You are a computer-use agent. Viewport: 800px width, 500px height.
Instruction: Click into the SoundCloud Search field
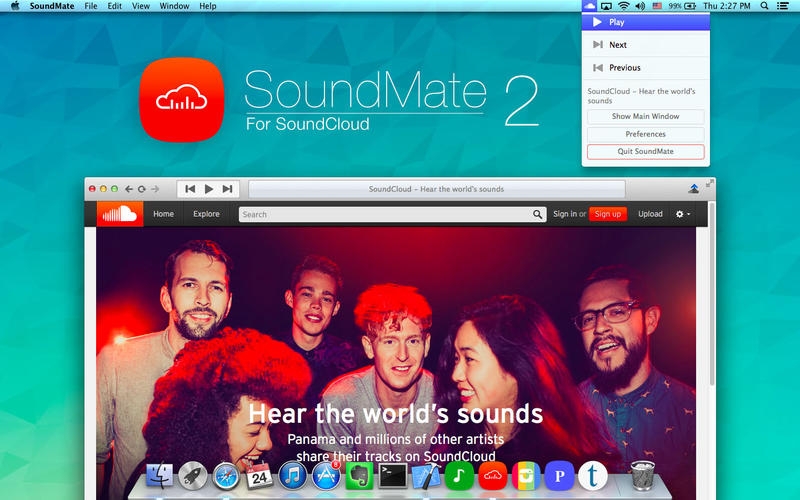coord(392,214)
